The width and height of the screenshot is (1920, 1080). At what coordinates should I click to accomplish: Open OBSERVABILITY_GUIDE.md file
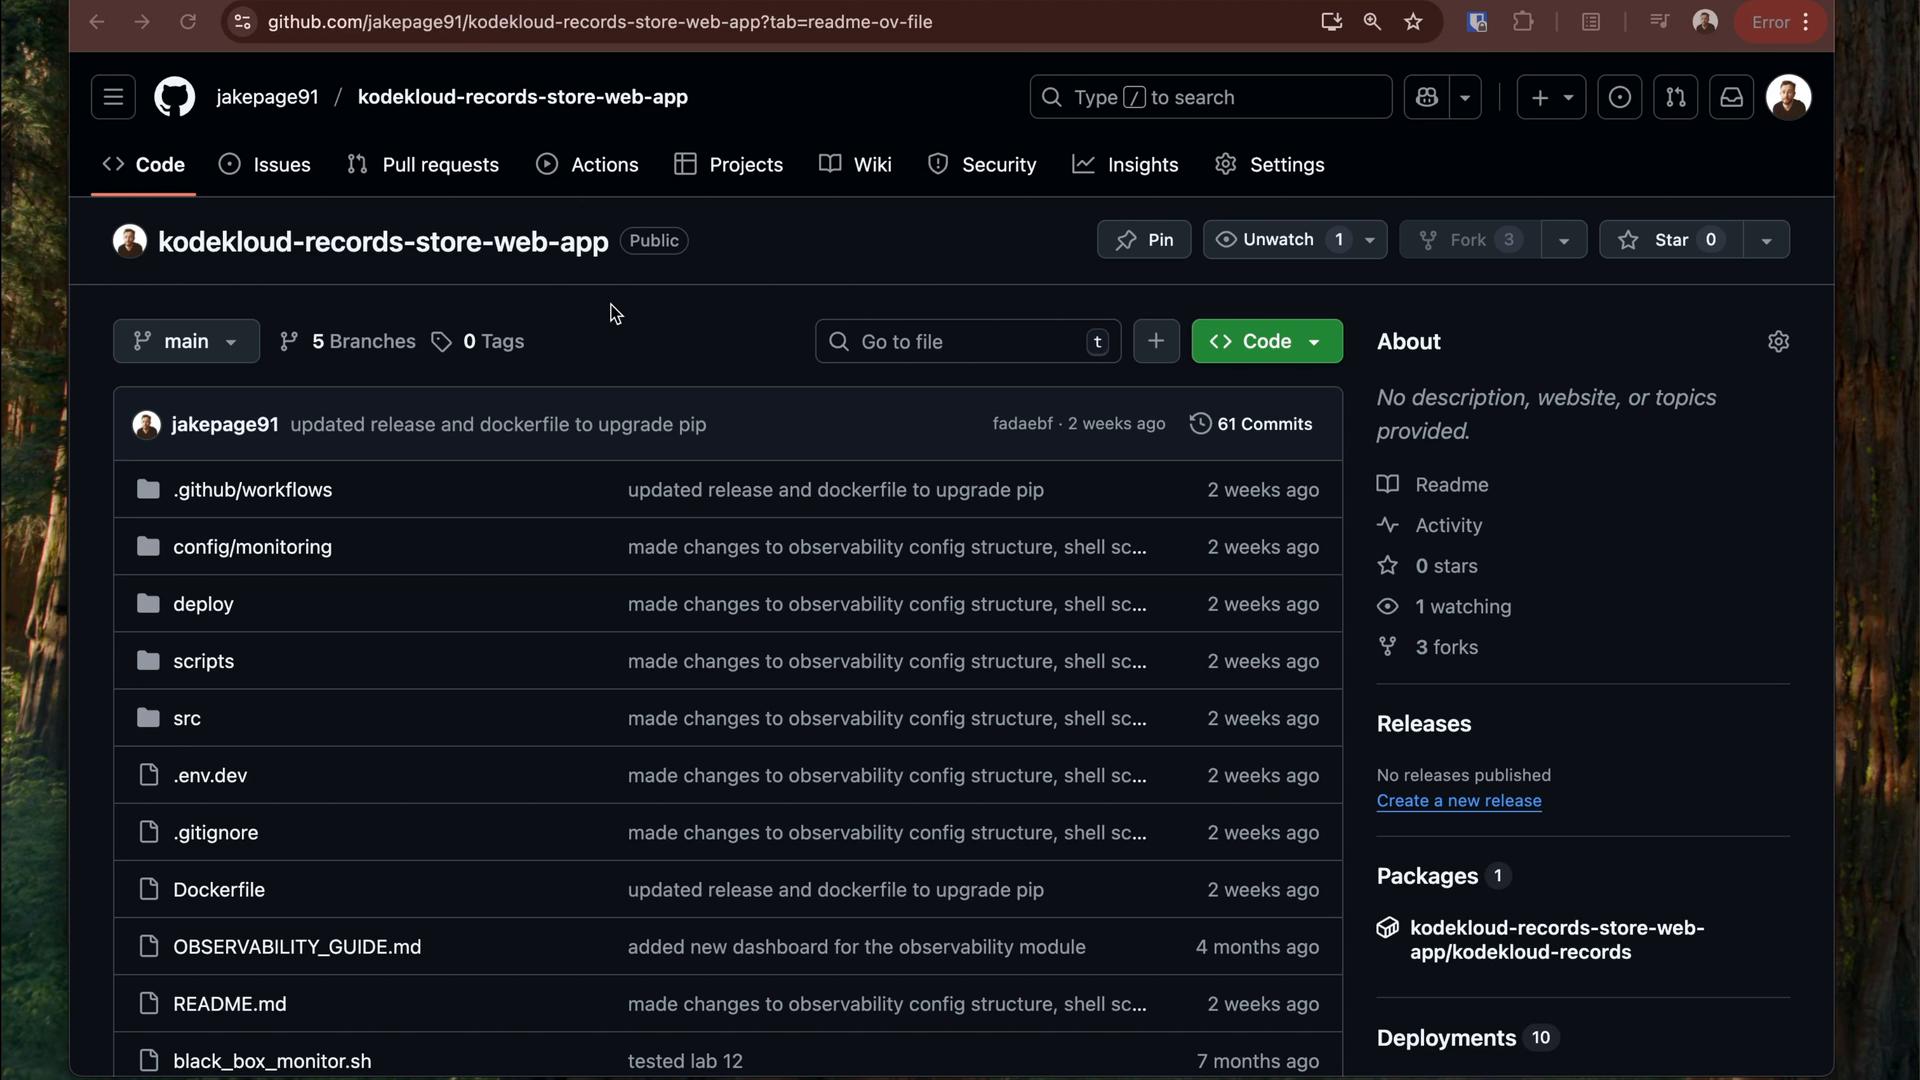point(297,947)
